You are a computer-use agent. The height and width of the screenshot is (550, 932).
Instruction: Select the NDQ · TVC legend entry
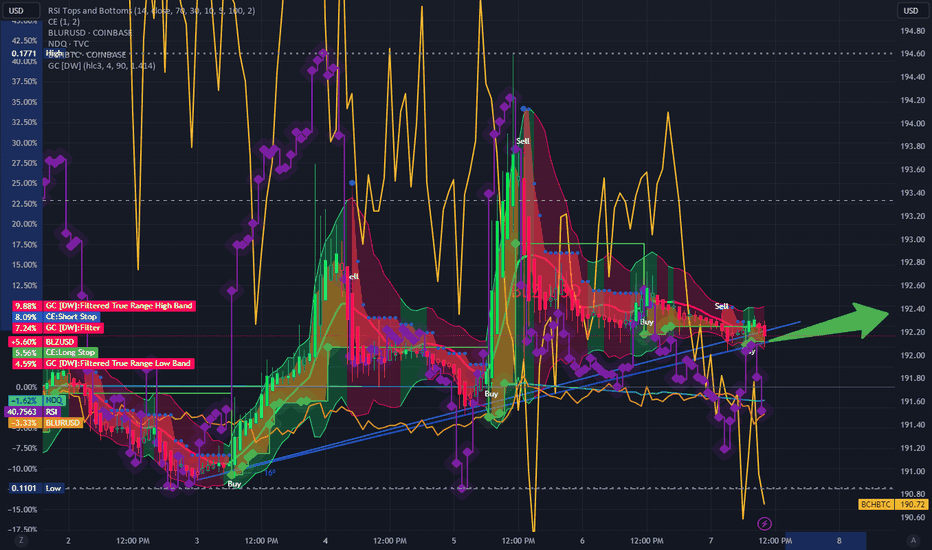pos(68,43)
